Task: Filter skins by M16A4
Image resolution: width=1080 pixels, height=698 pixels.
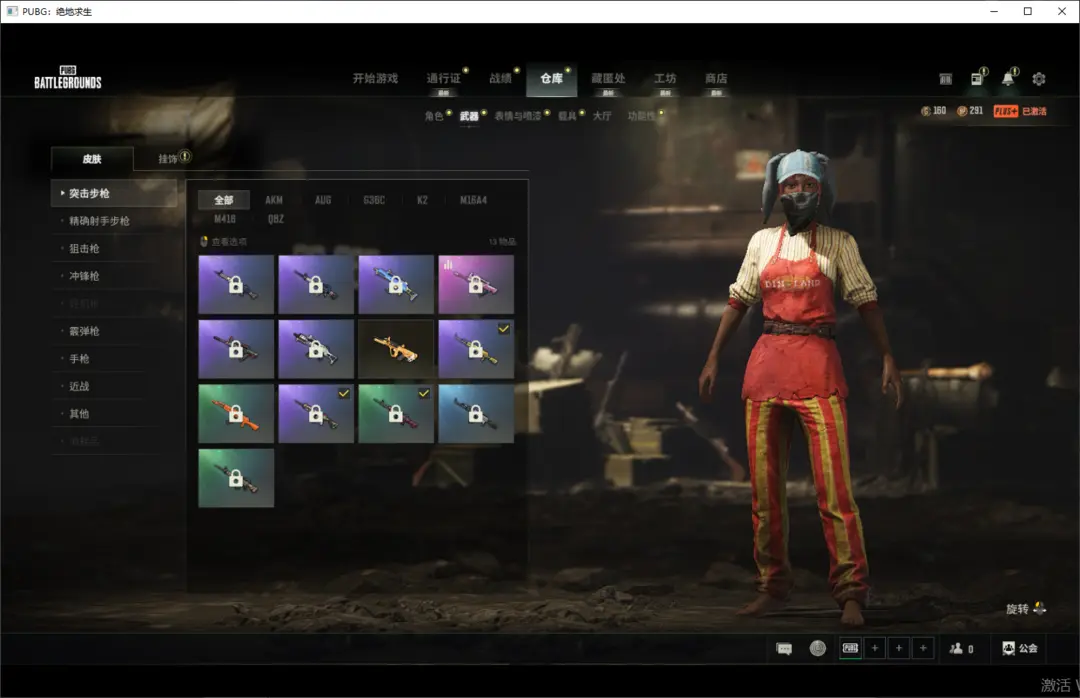Action: pos(473,200)
